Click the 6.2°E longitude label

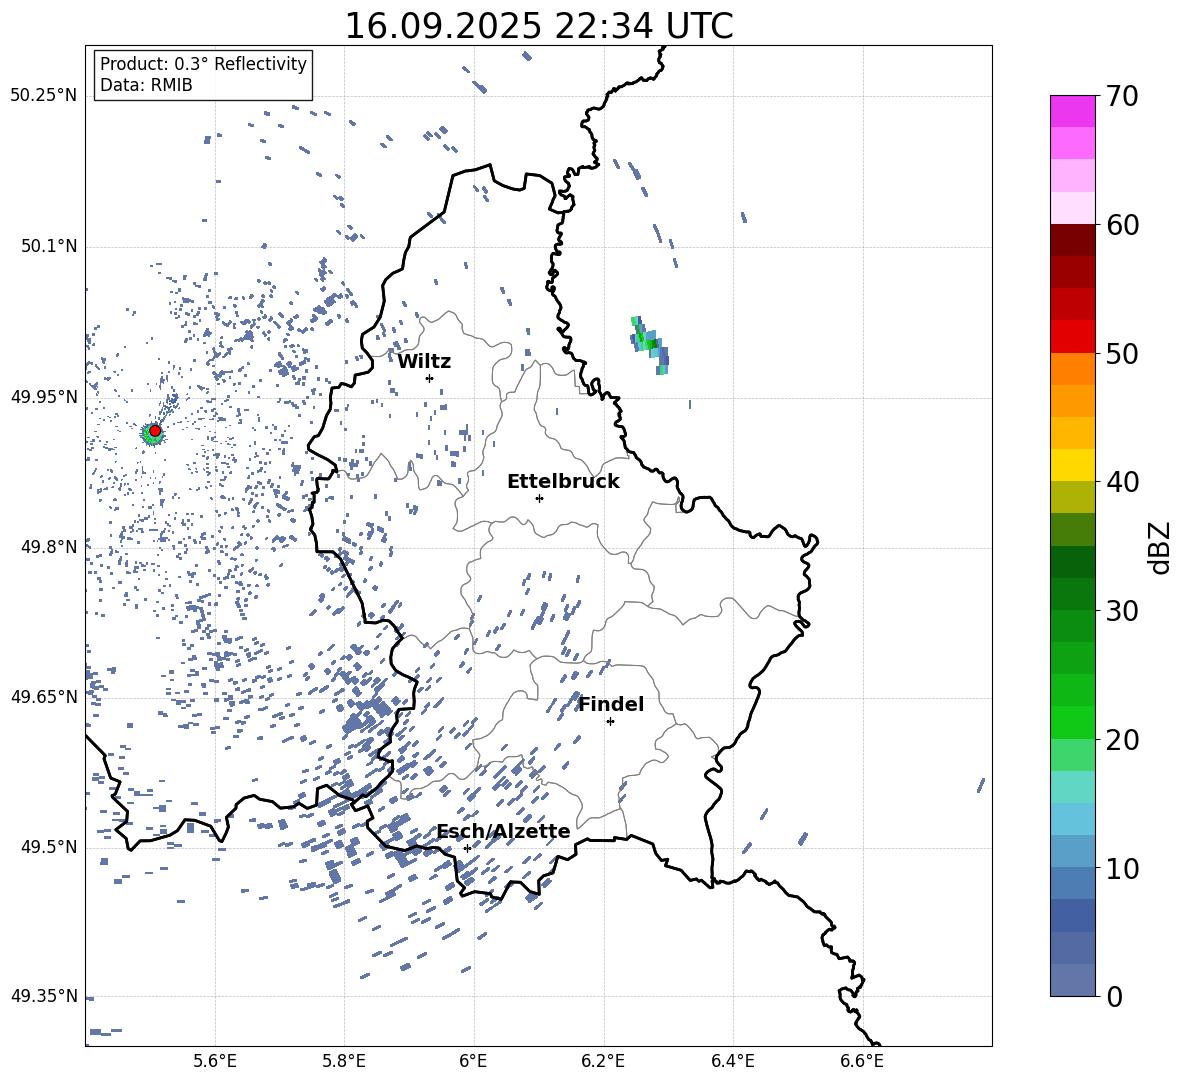tap(603, 1062)
